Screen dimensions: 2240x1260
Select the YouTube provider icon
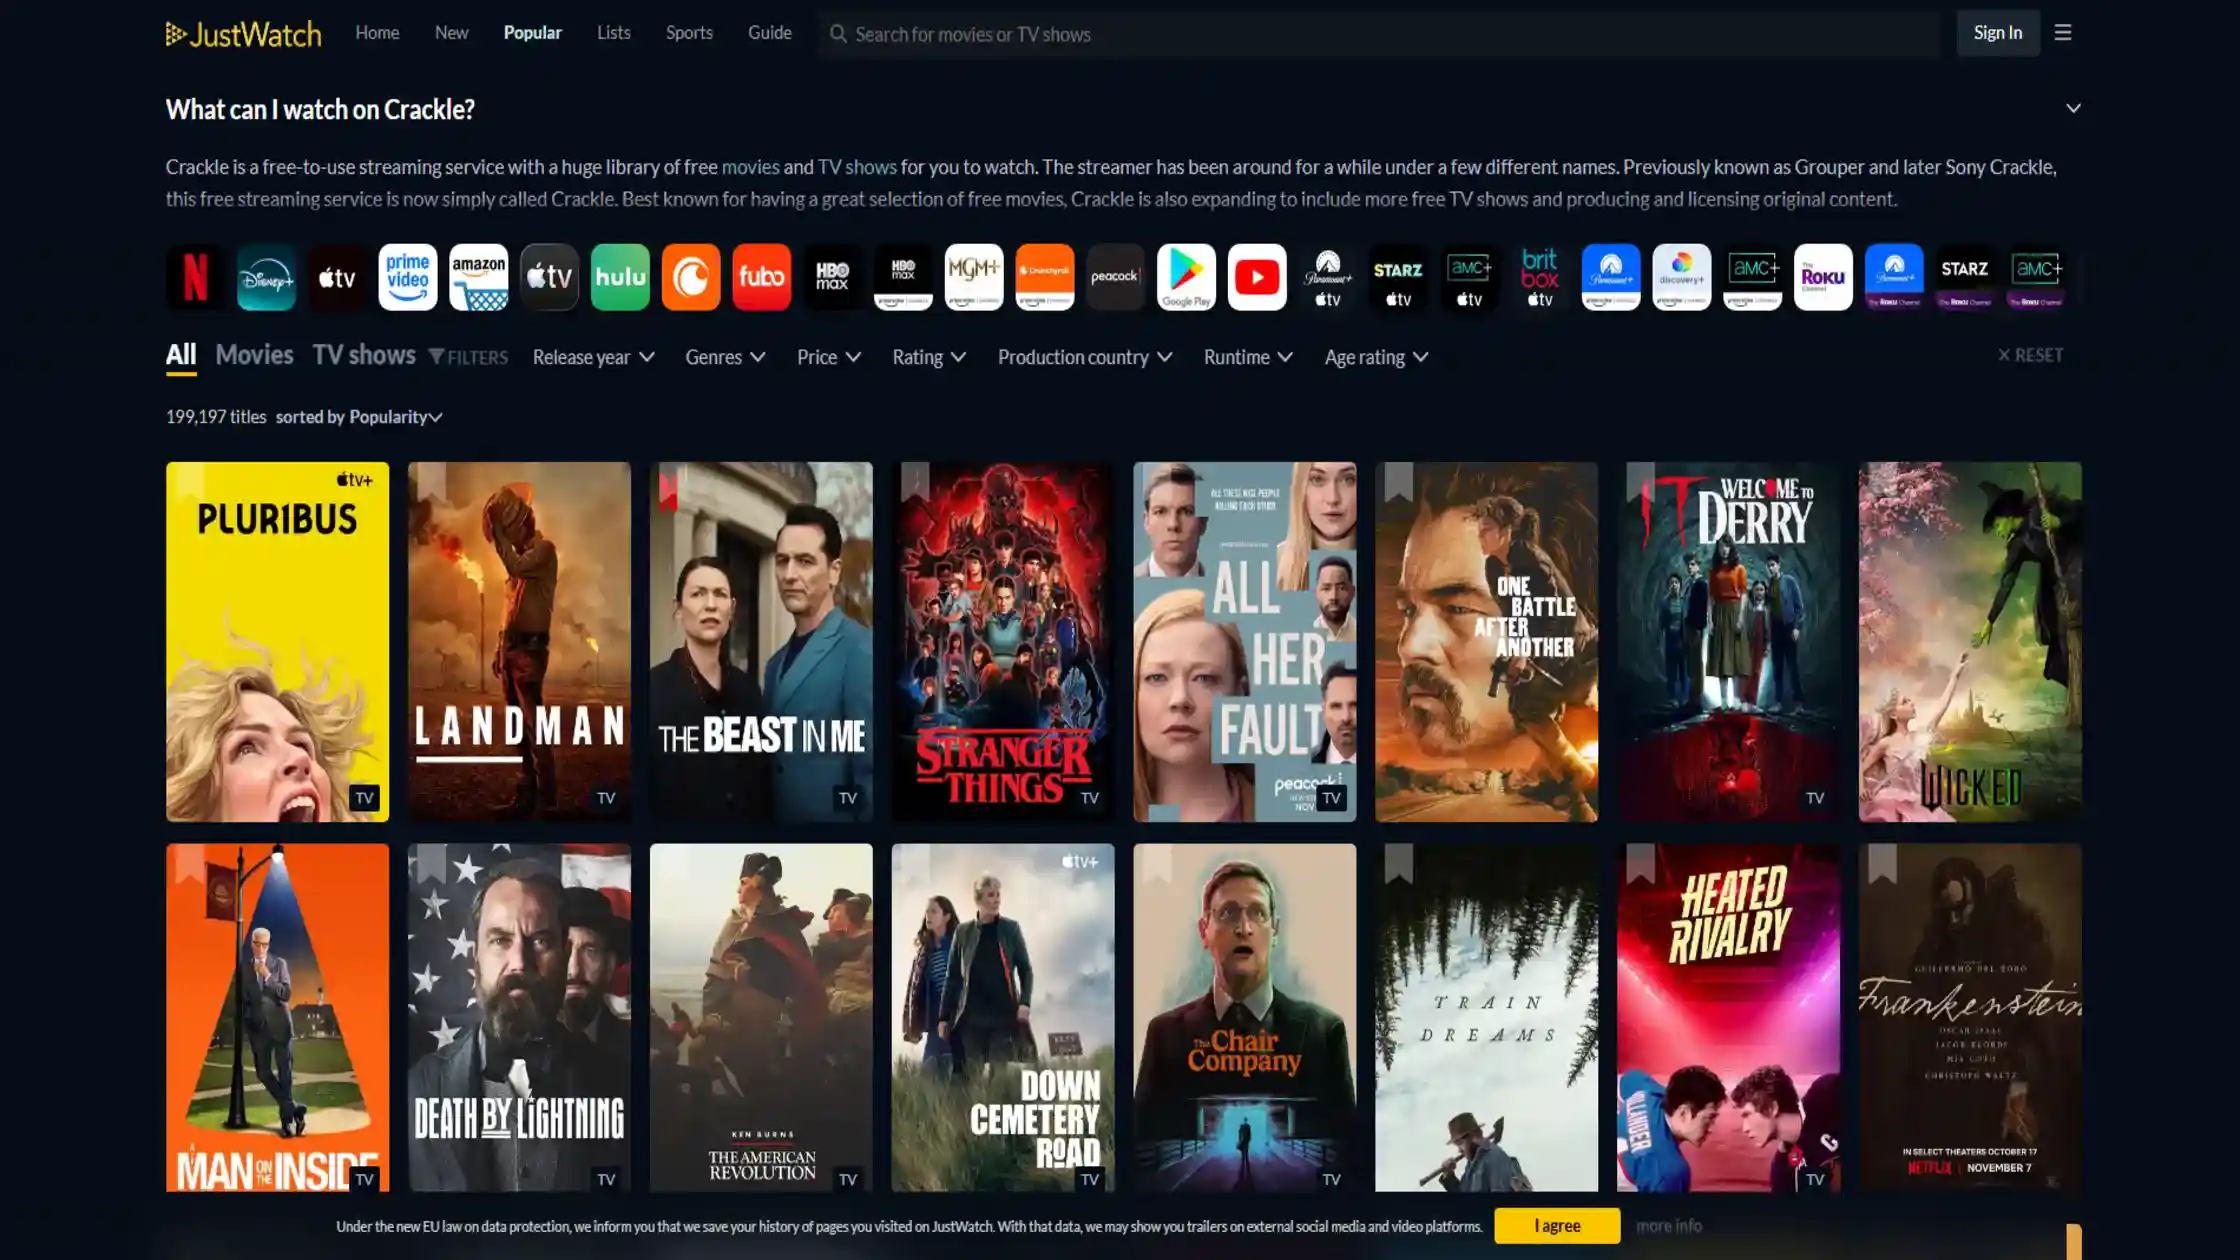[x=1256, y=277]
